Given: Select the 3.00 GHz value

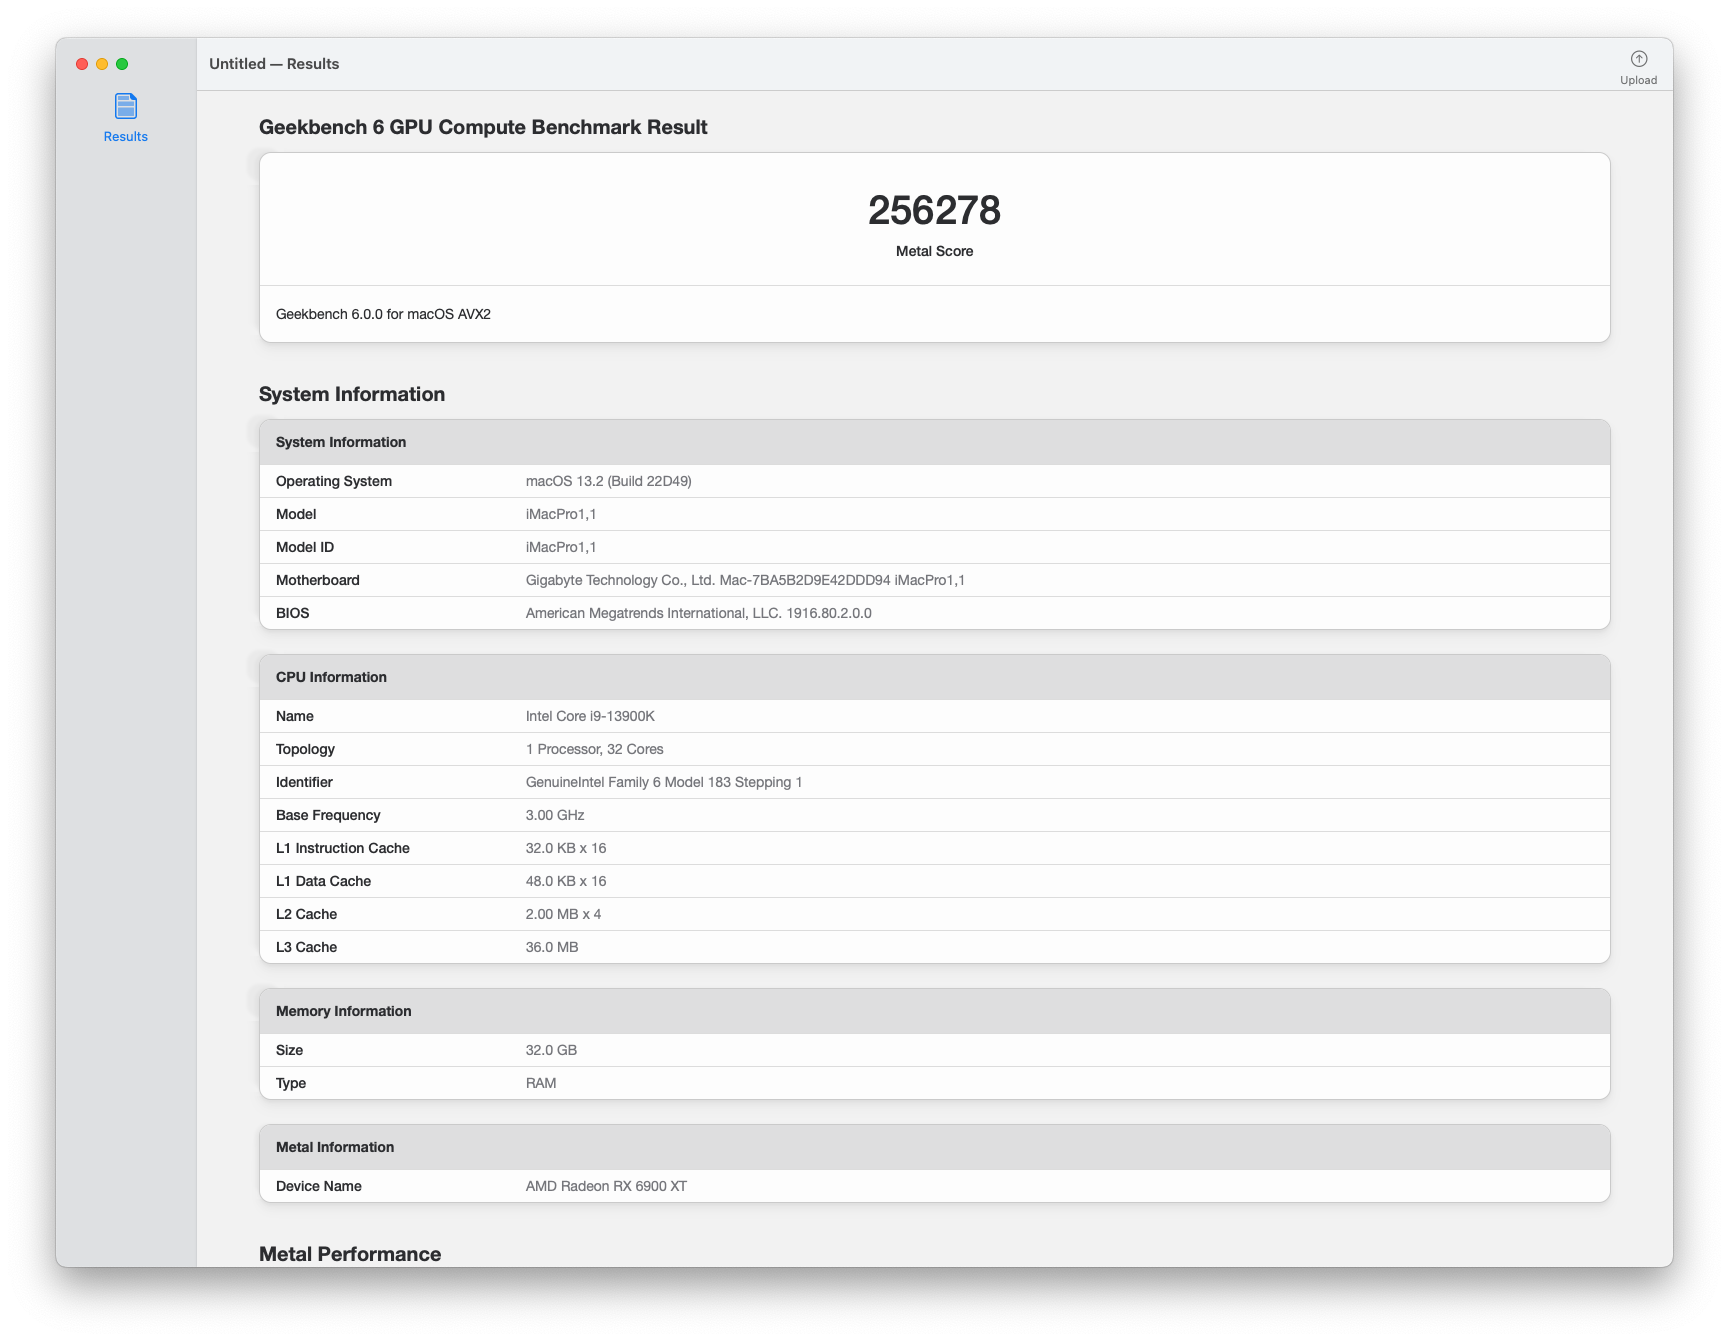Looking at the screenshot, I should (555, 815).
